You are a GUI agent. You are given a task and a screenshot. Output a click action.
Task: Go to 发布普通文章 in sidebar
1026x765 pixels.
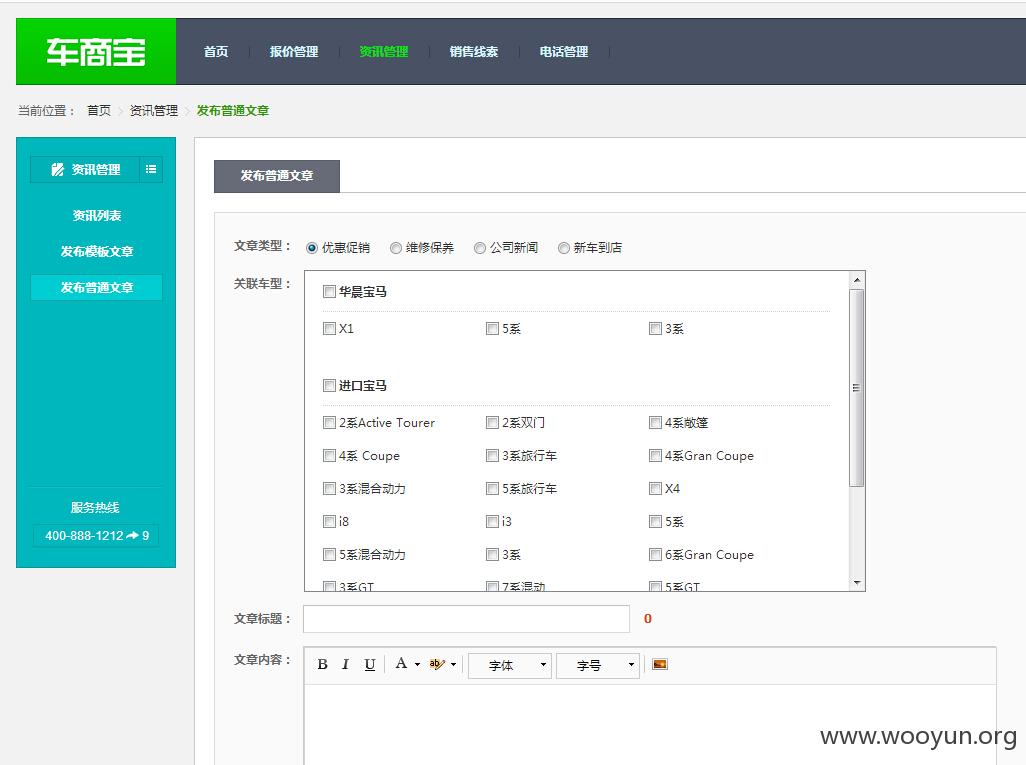96,287
